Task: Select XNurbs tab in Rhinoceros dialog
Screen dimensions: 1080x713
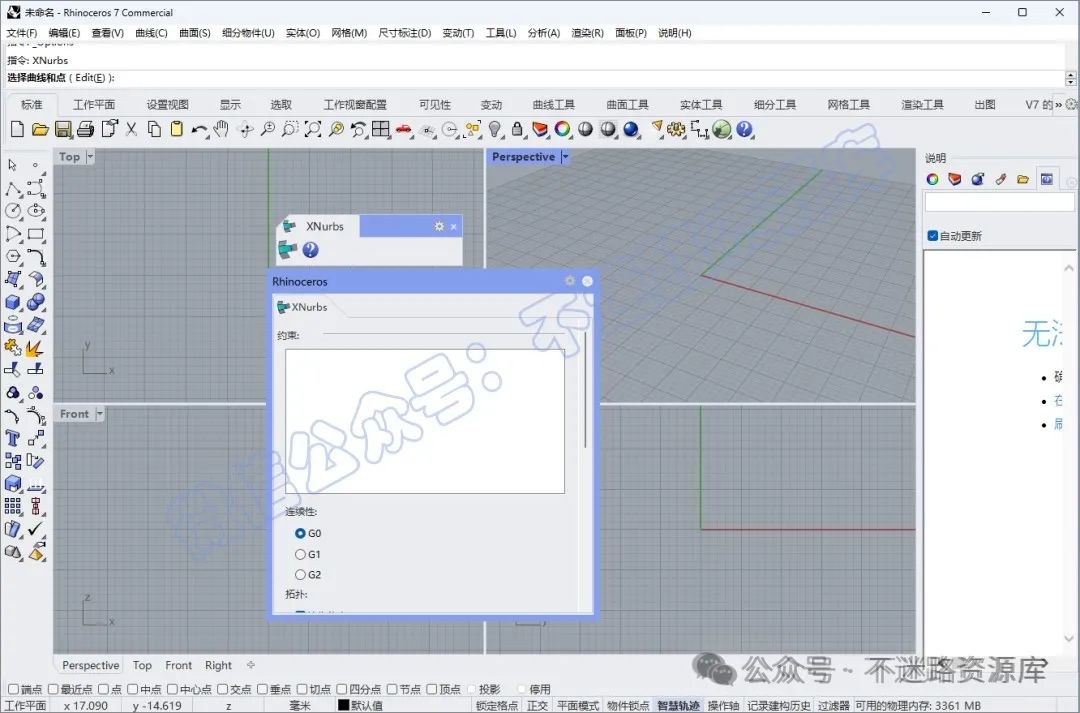Action: click(302, 307)
